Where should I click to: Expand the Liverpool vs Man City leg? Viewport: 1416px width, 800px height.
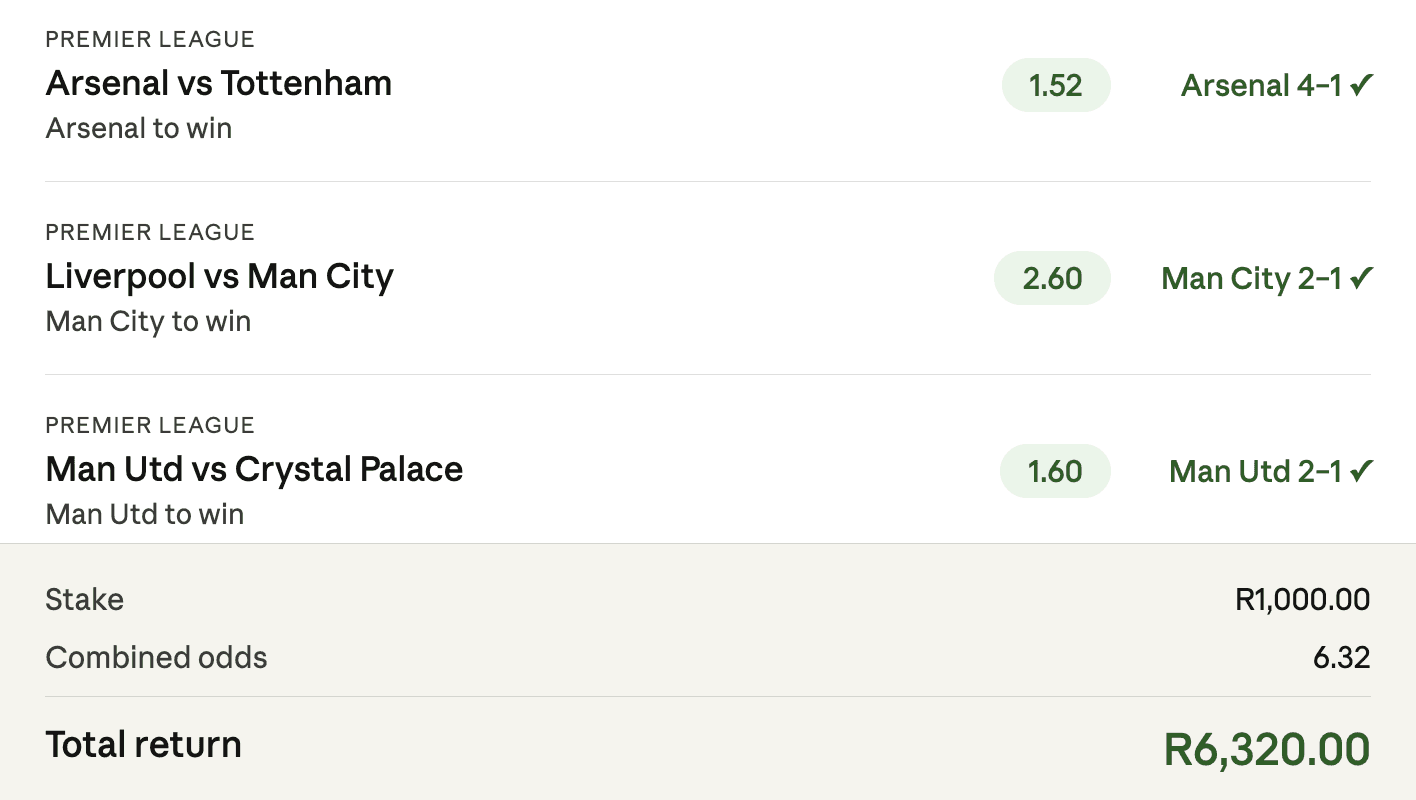click(219, 276)
